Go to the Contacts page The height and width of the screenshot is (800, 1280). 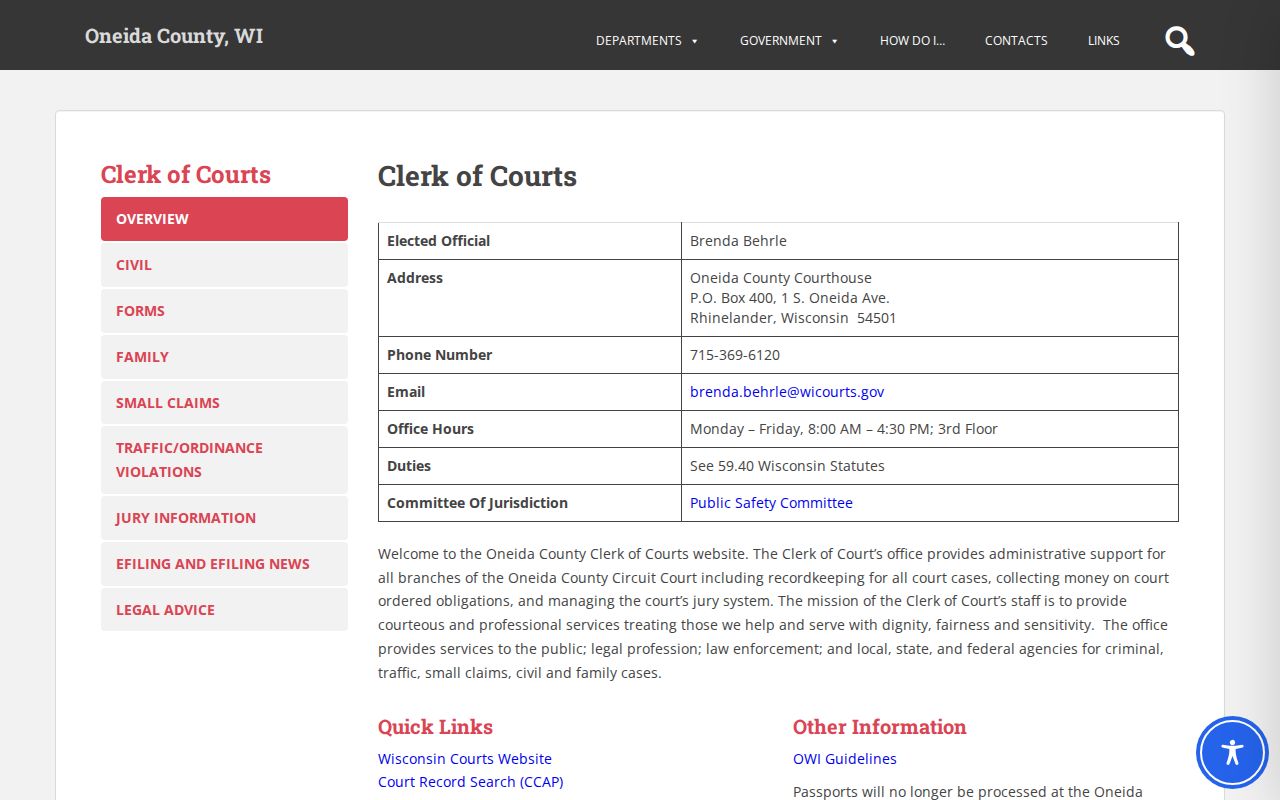click(x=1016, y=41)
